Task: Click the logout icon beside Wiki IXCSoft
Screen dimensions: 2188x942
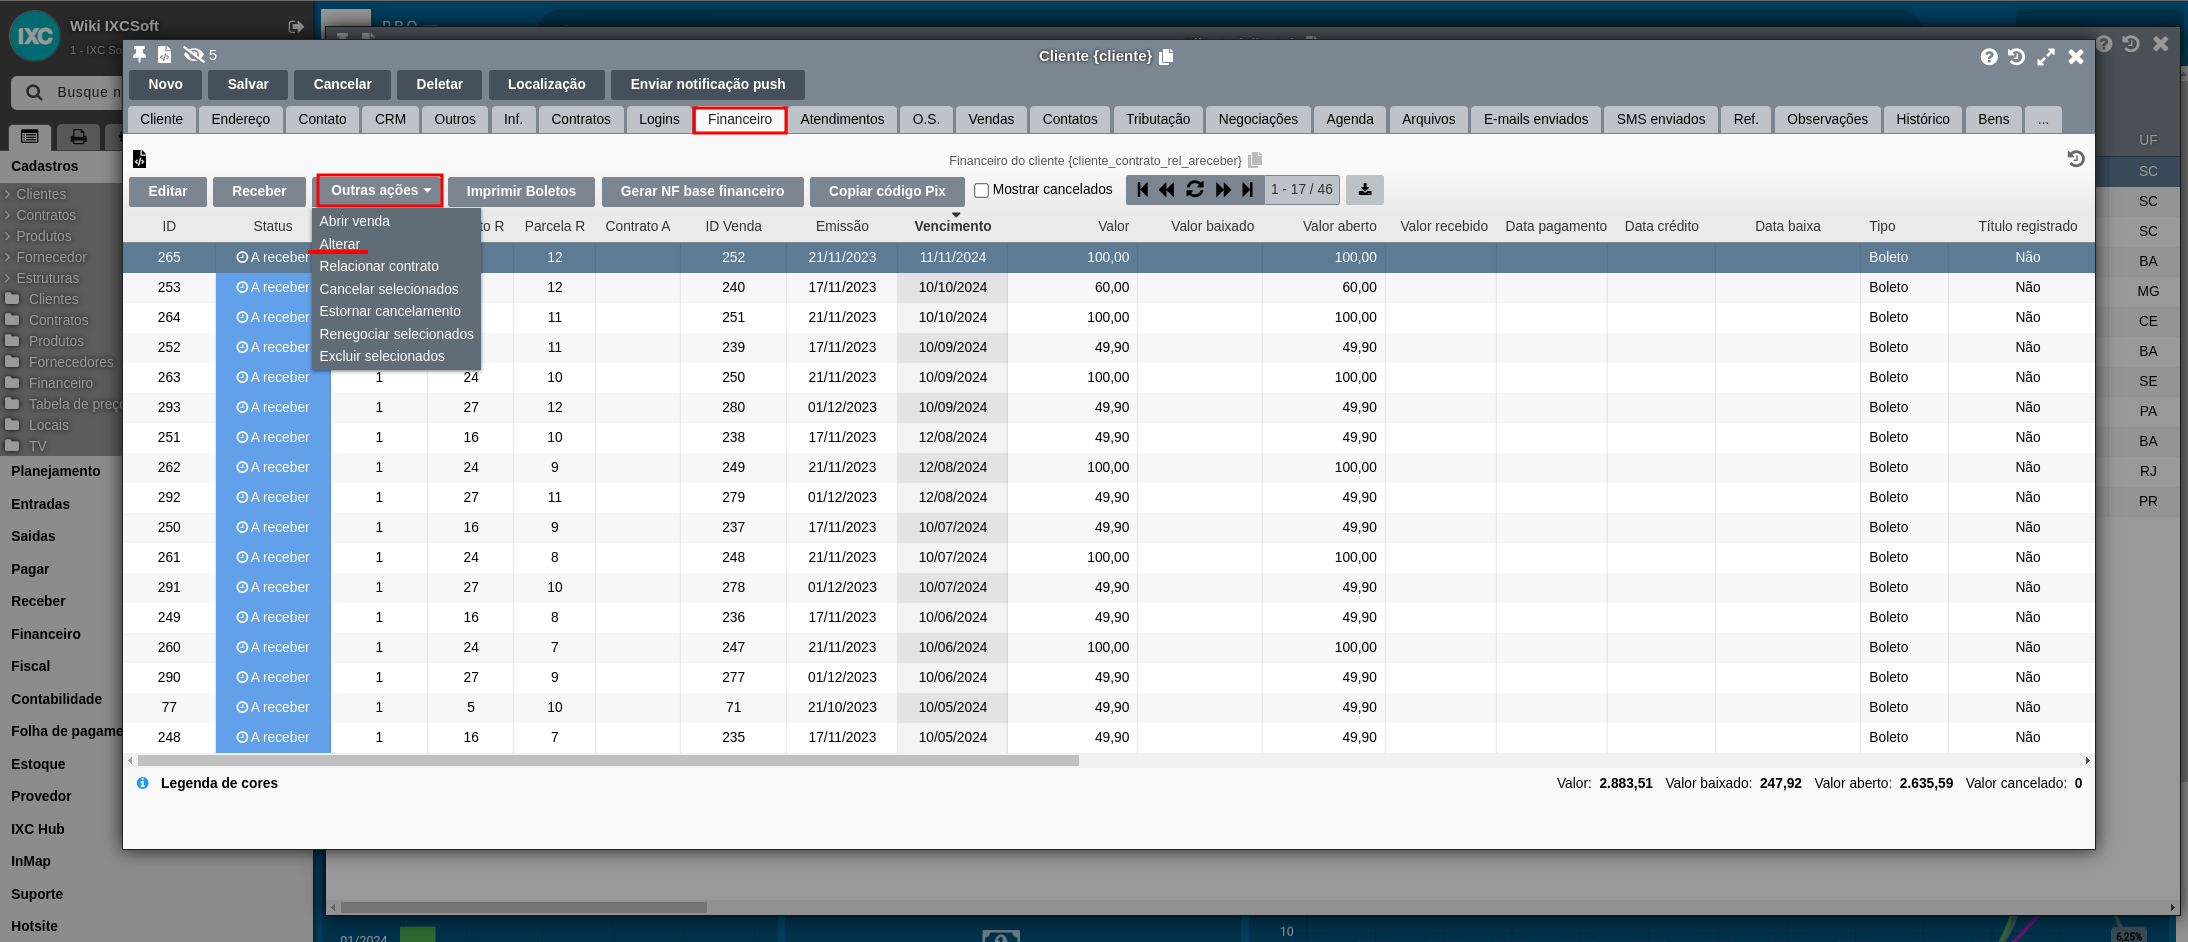Action: 296,26
